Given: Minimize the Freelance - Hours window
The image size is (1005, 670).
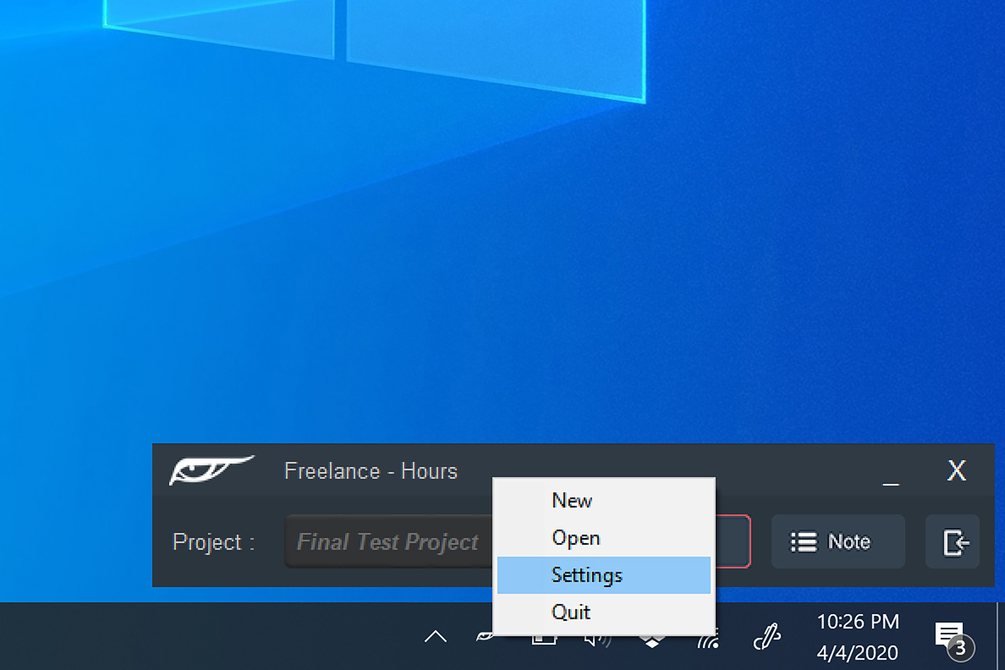Looking at the screenshot, I should coord(891,479).
